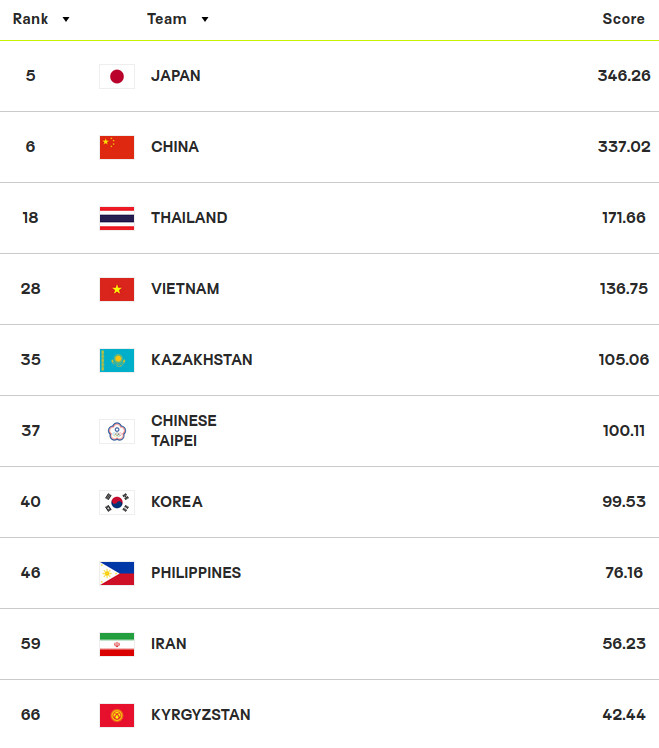
Task: Open the Rank sort dropdown arrow
Action: [66, 19]
